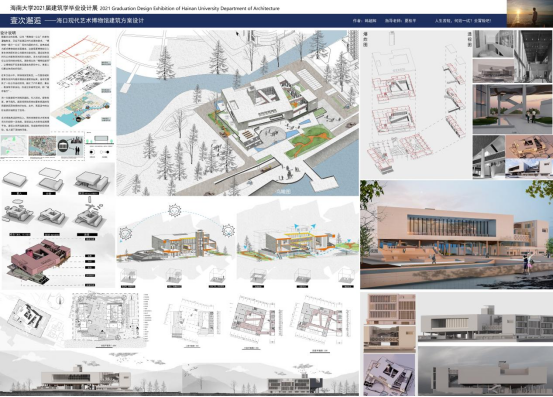Click the 壹次邂逅 project title
Screen dimensions: 553x397
coord(25,20)
